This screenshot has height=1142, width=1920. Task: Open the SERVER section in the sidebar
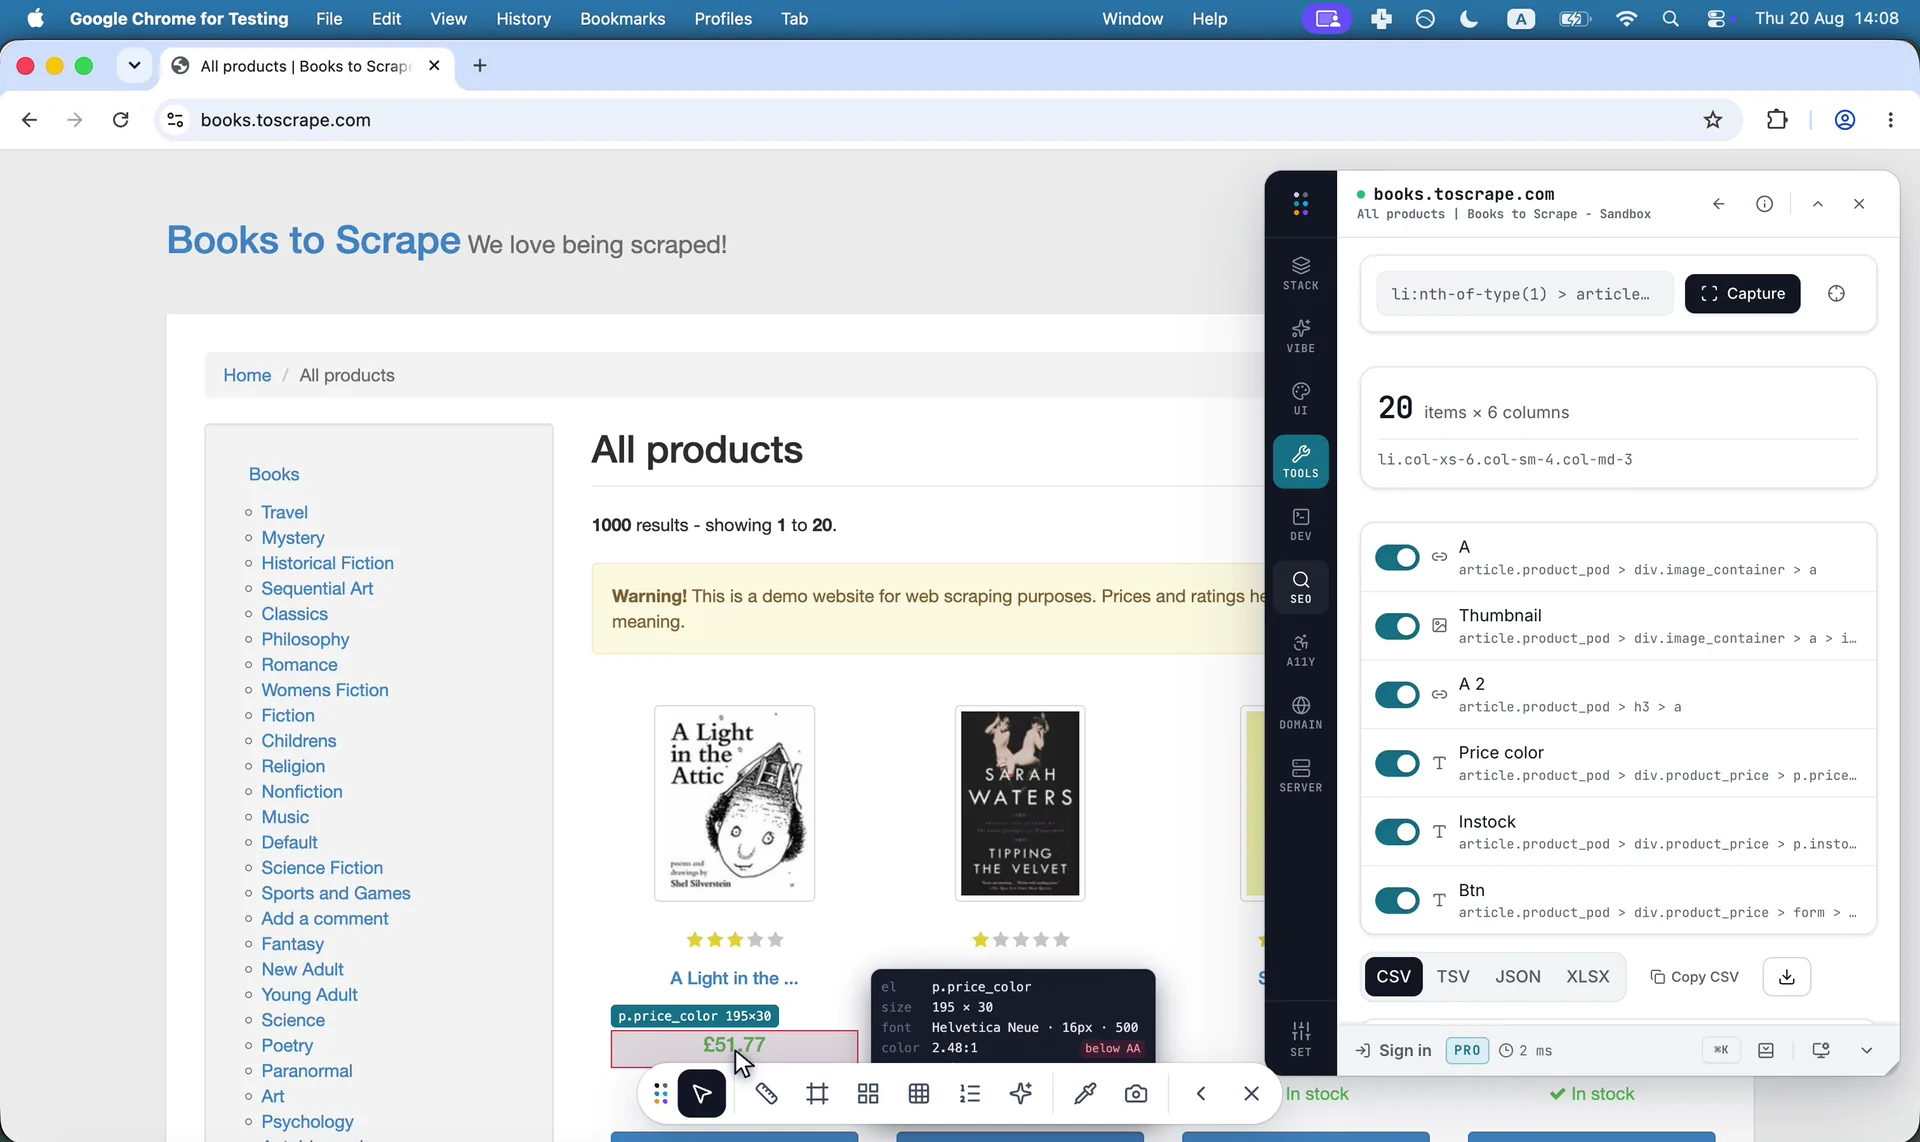(1300, 775)
